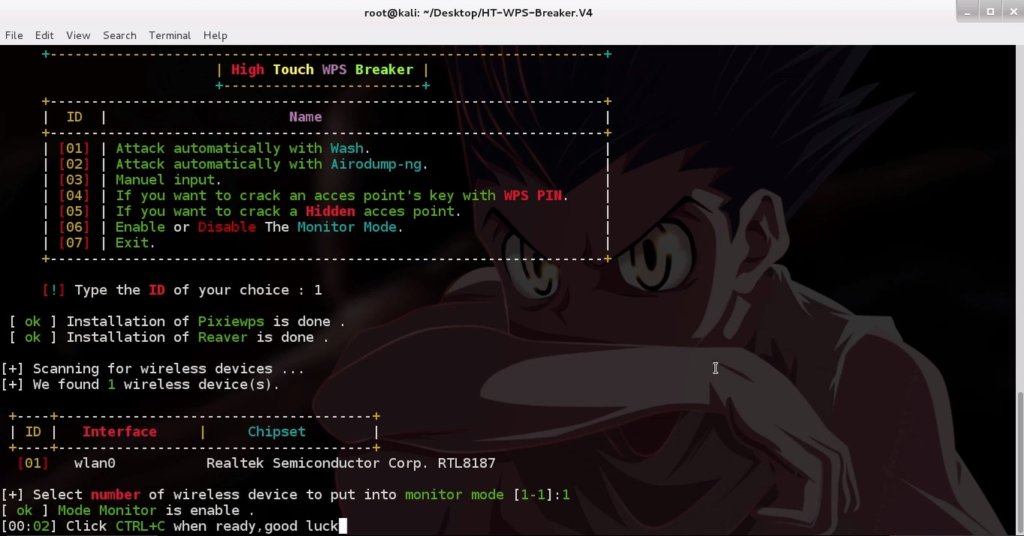Open the File menu
Screen dimensions: 1024x536
[14, 35]
